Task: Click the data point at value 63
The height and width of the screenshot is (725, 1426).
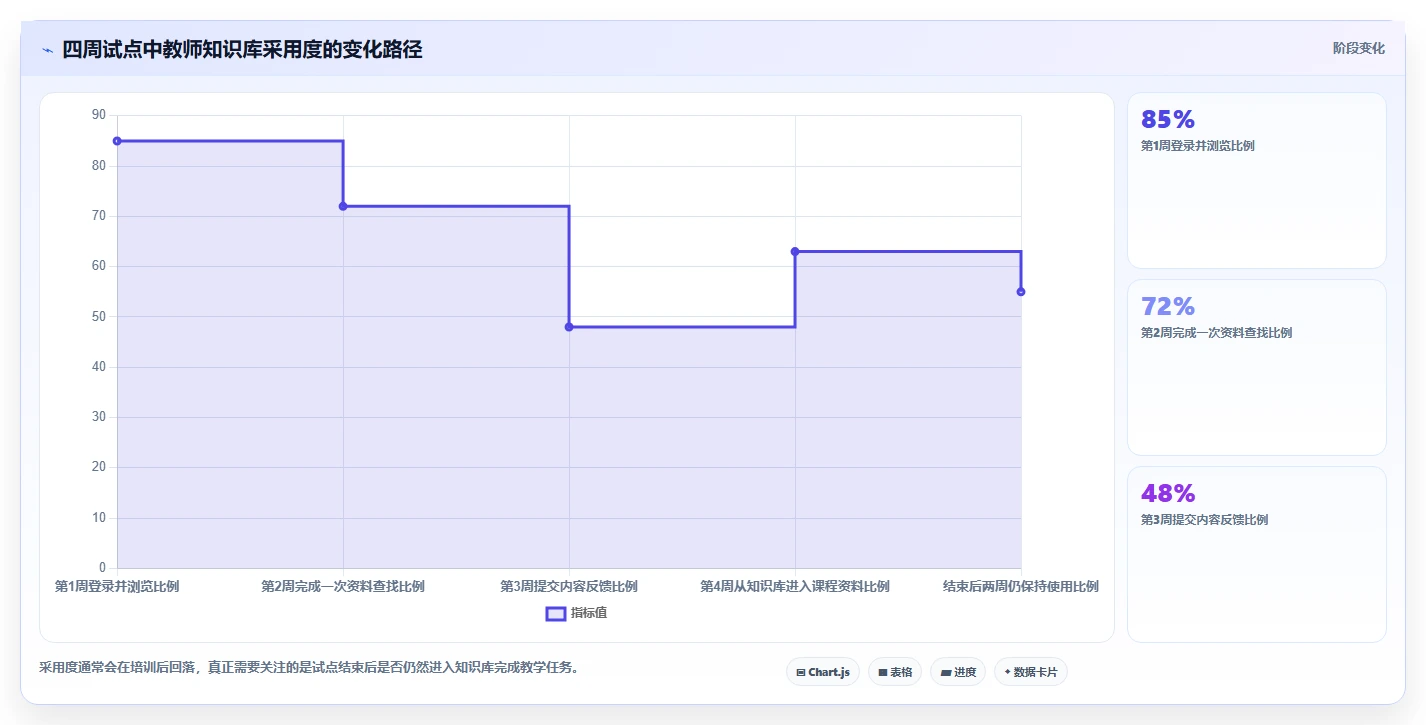Action: (x=795, y=251)
